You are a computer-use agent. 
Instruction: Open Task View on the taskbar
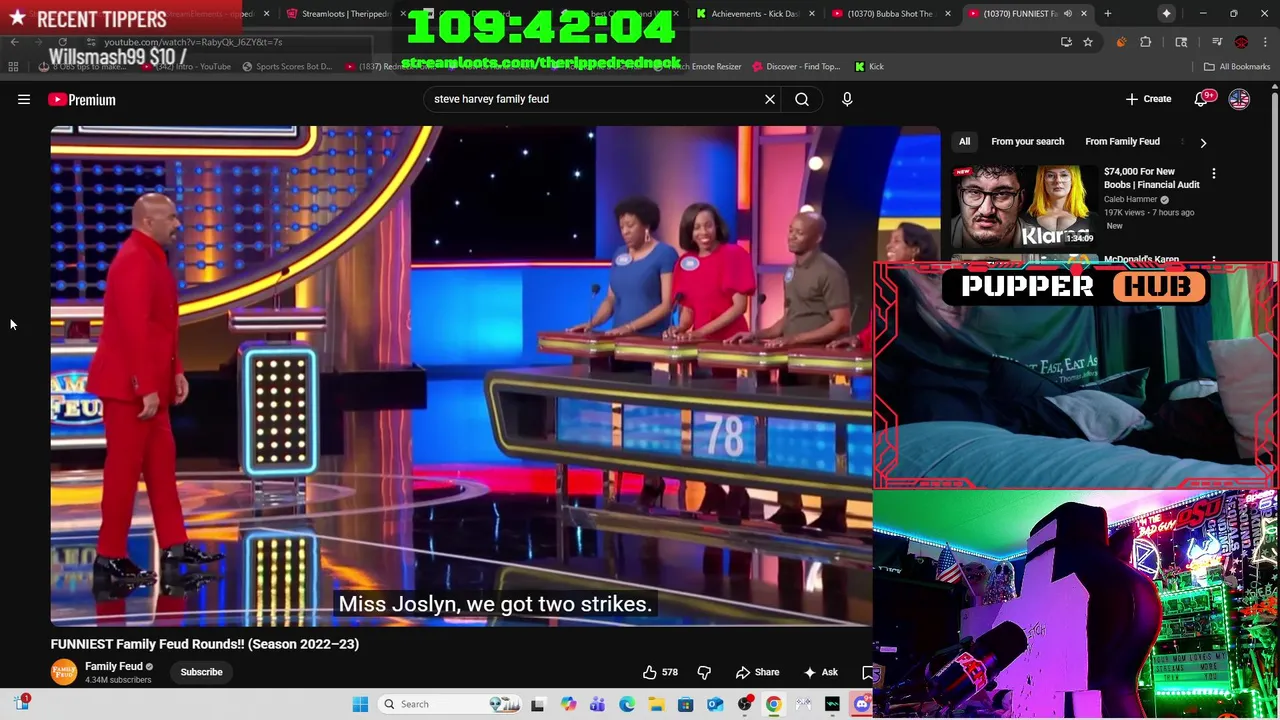(x=537, y=704)
